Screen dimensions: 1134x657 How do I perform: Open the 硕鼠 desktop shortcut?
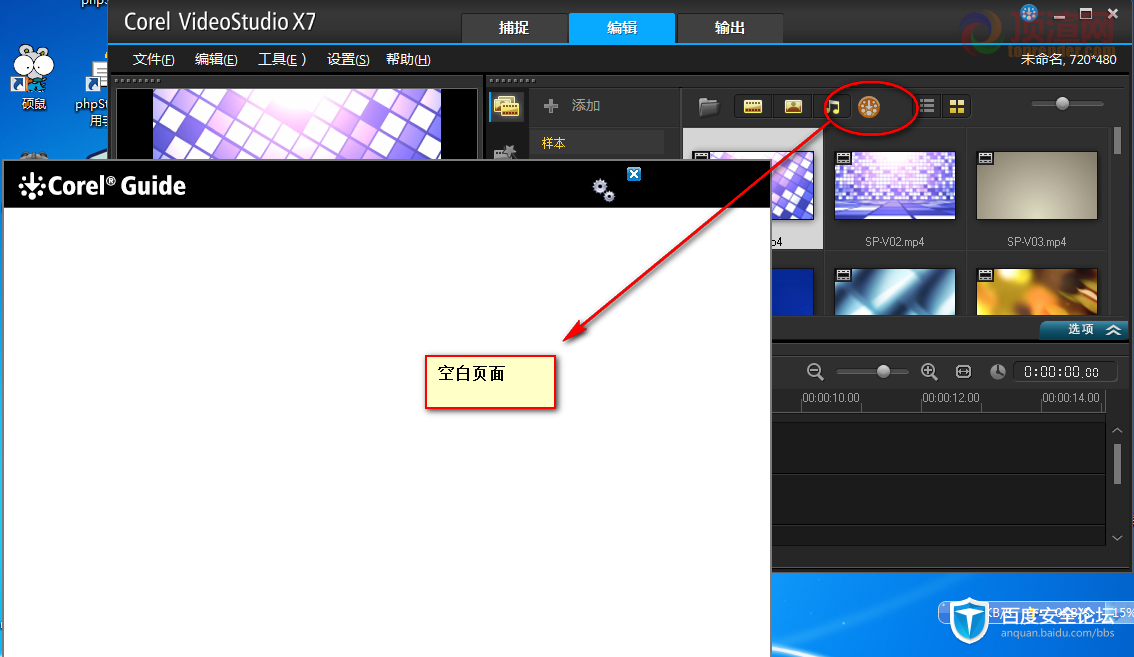coord(33,78)
